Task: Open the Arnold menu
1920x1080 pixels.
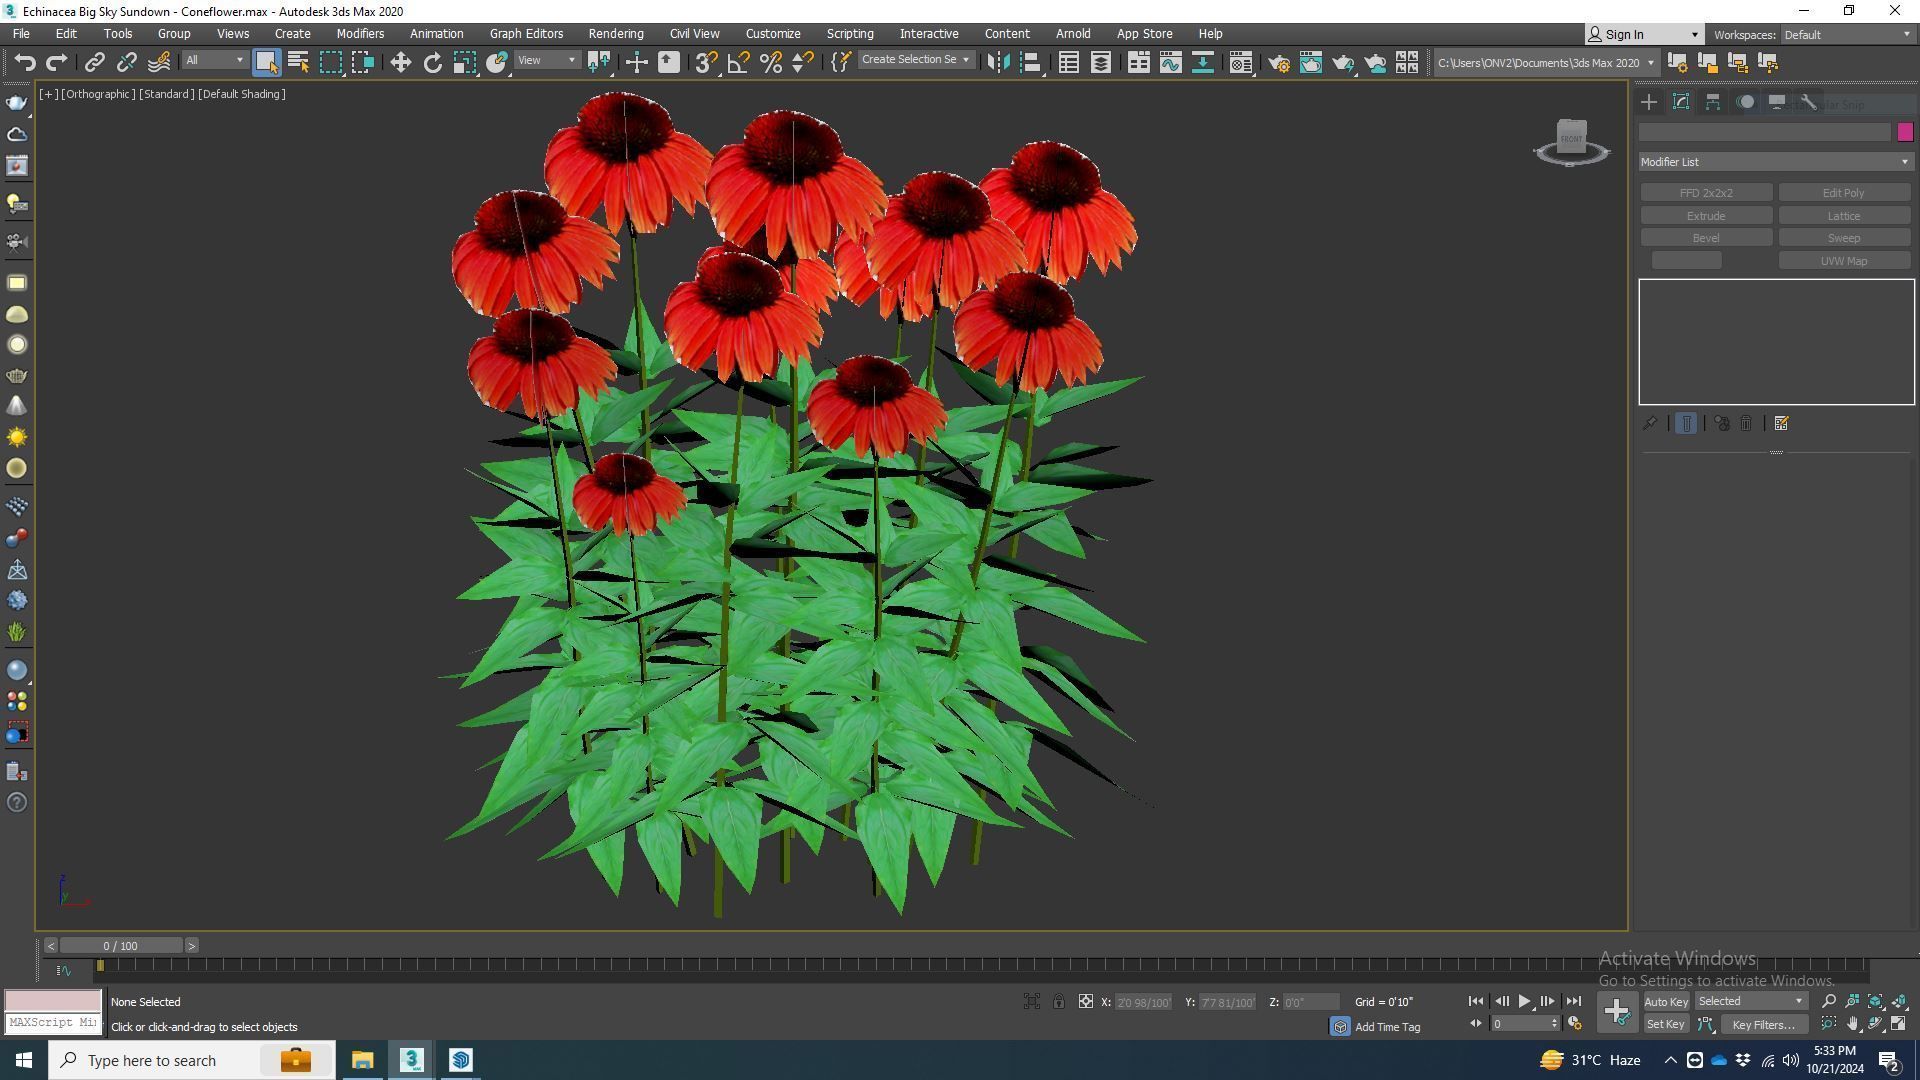Action: click(1073, 34)
